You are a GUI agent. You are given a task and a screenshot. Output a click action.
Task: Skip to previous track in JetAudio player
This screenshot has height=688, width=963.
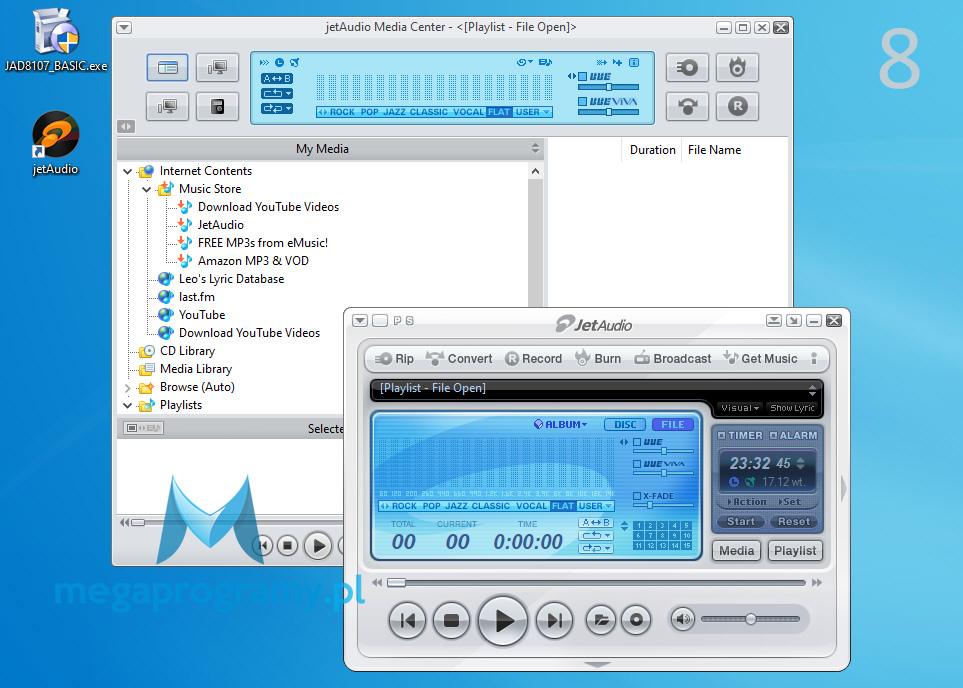(407, 620)
